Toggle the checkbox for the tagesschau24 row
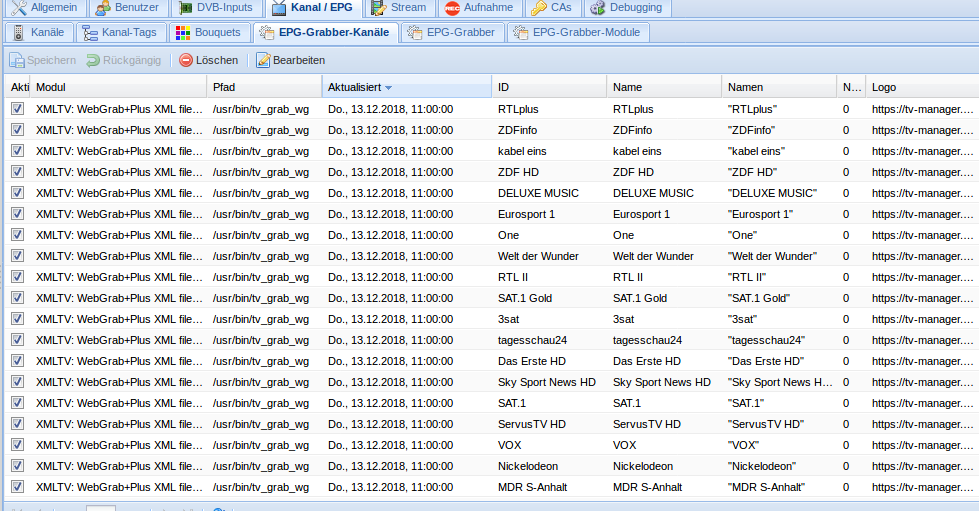This screenshot has width=979, height=511. [x=17, y=340]
